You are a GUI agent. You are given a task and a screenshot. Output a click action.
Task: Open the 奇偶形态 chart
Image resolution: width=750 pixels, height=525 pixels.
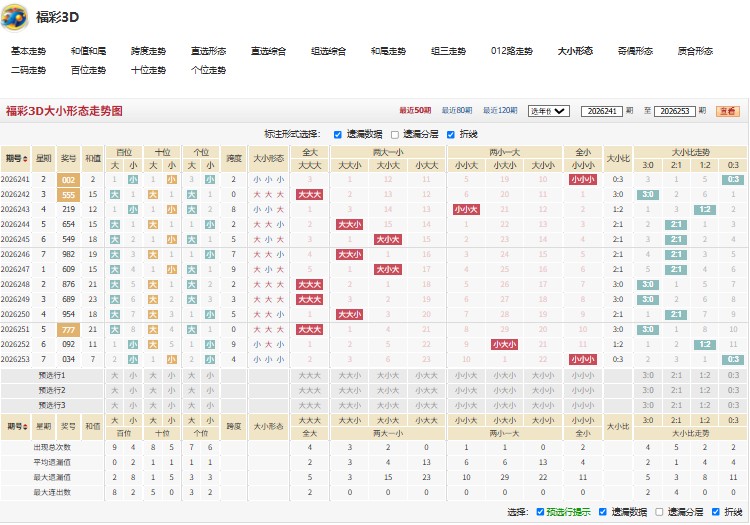click(635, 51)
